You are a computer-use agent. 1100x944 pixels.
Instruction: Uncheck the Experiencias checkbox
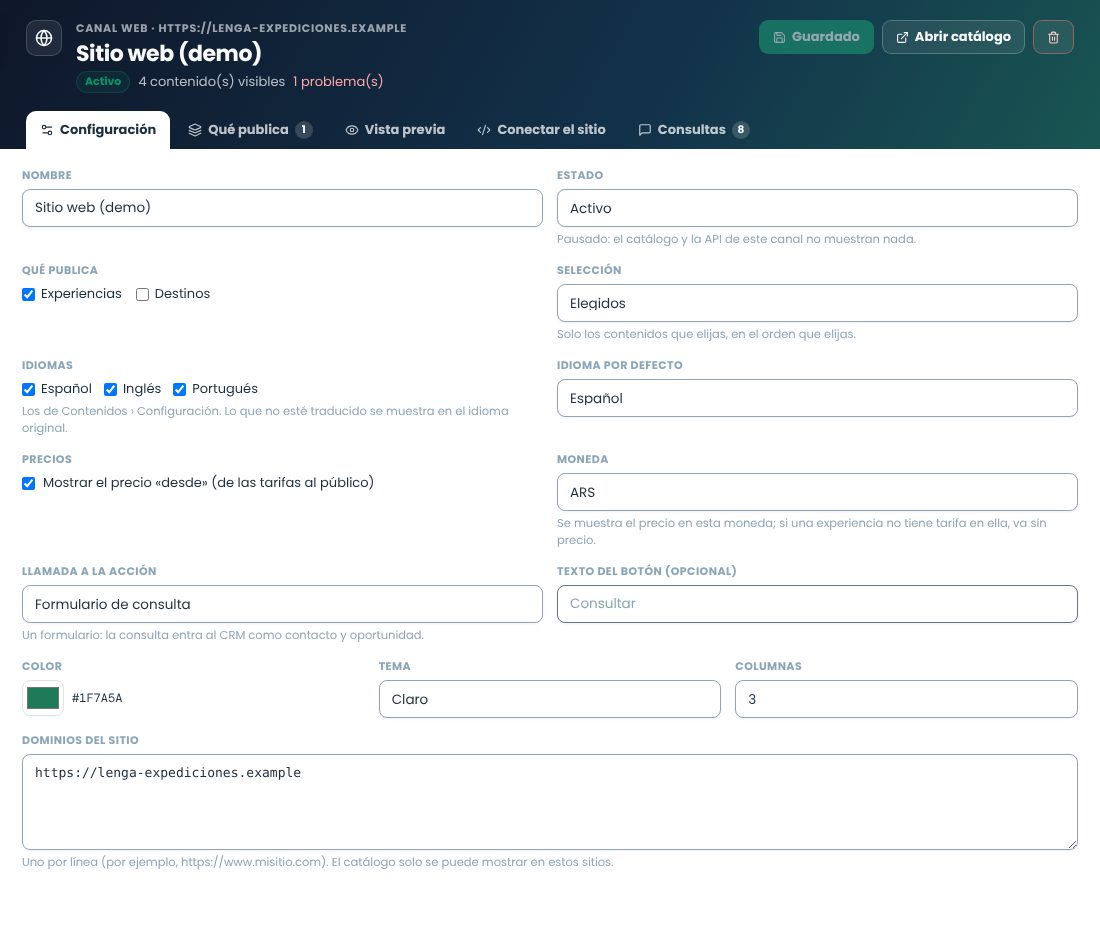29,295
